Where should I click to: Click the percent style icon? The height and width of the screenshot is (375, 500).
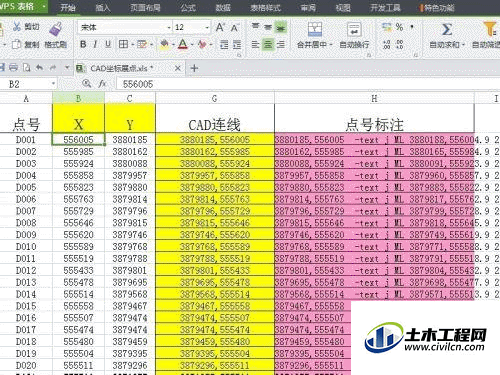tap(399, 27)
